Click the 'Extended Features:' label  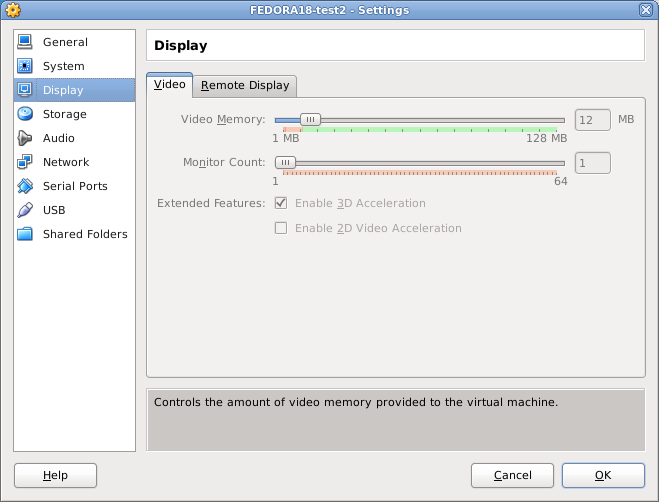click(x=211, y=203)
